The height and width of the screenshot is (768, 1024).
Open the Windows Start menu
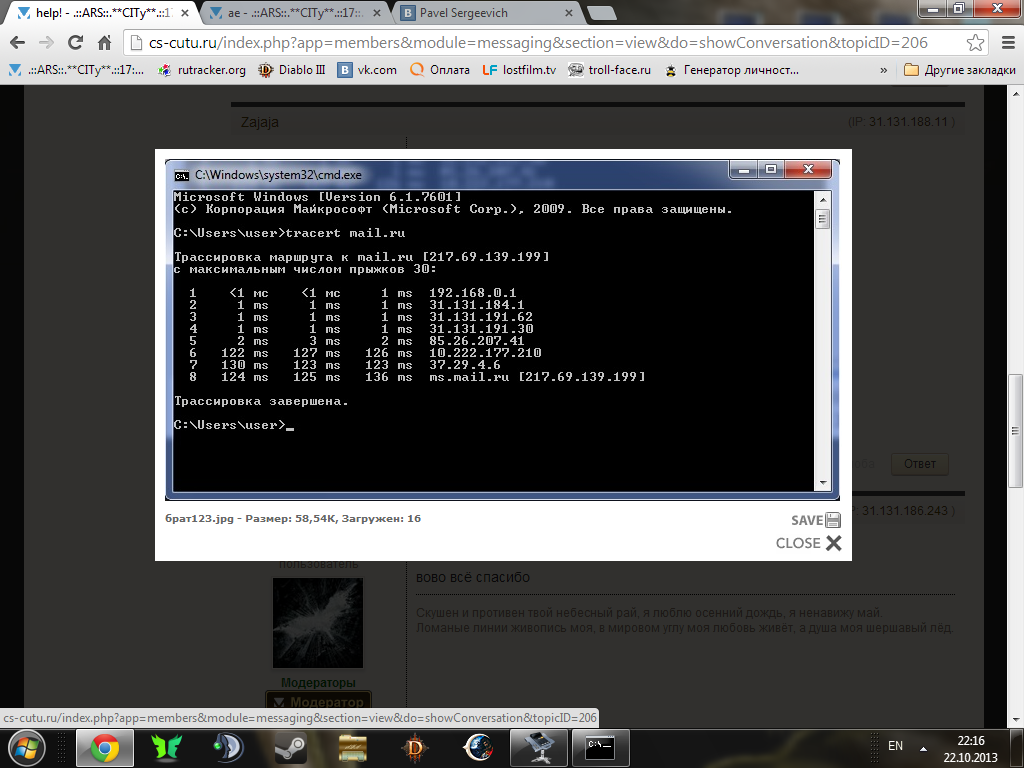[x=26, y=748]
